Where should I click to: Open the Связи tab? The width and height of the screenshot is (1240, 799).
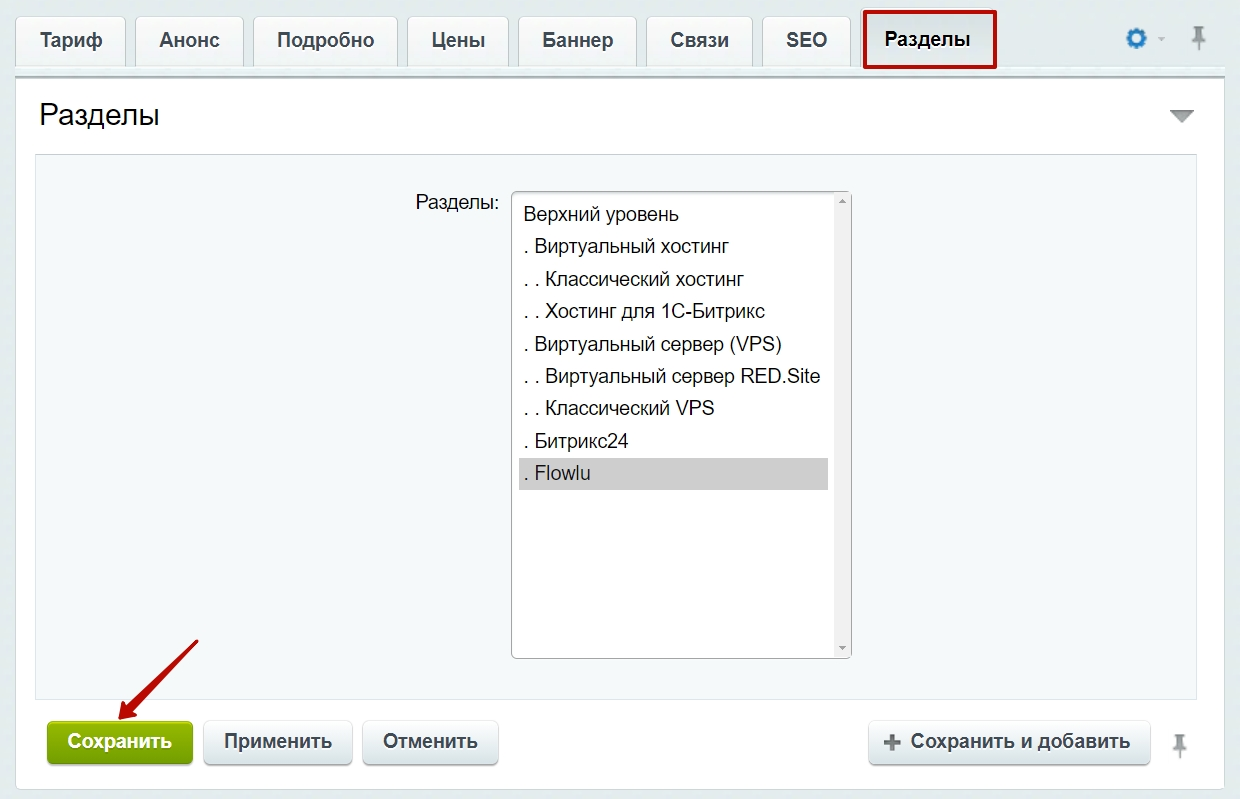[700, 41]
